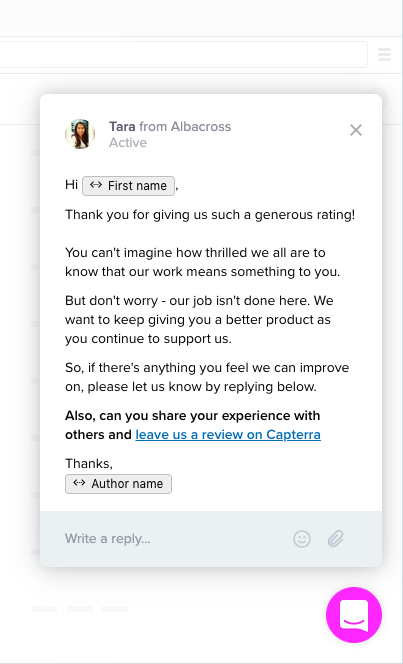This screenshot has width=403, height=664.
Task: Focus the Write a reply field
Action: pyautogui.click(x=174, y=539)
